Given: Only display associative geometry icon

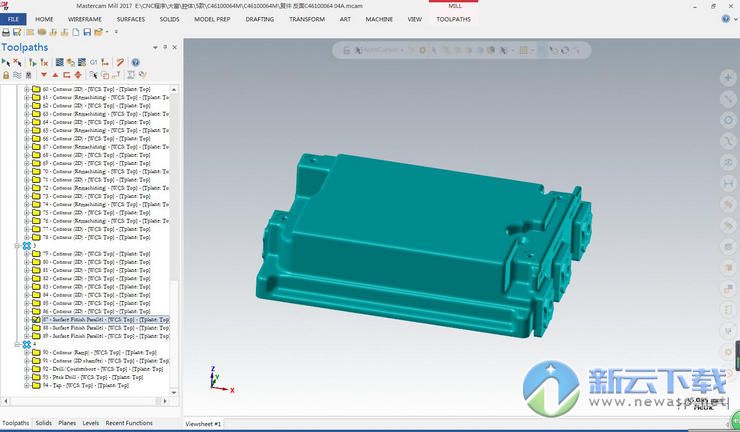Looking at the screenshot, I should [x=105, y=75].
